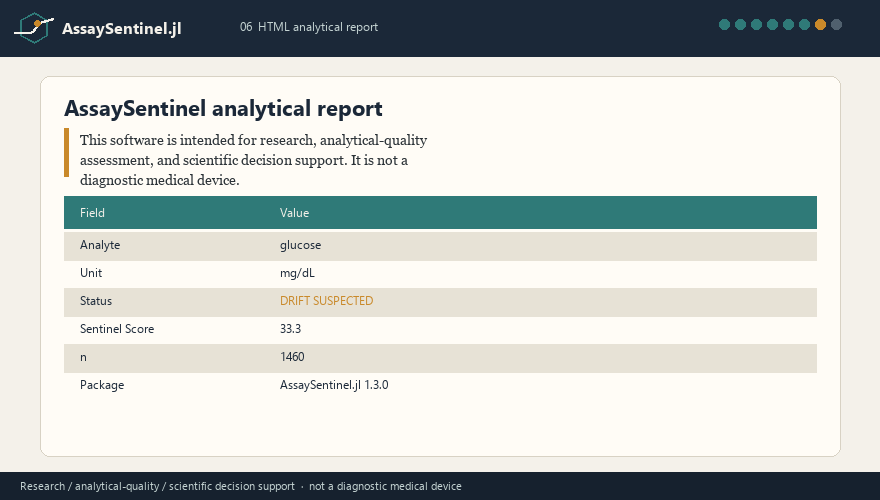The height and width of the screenshot is (500, 880).
Task: Click the 'AssaySentinel analytical report' heading
Action: tap(223, 108)
